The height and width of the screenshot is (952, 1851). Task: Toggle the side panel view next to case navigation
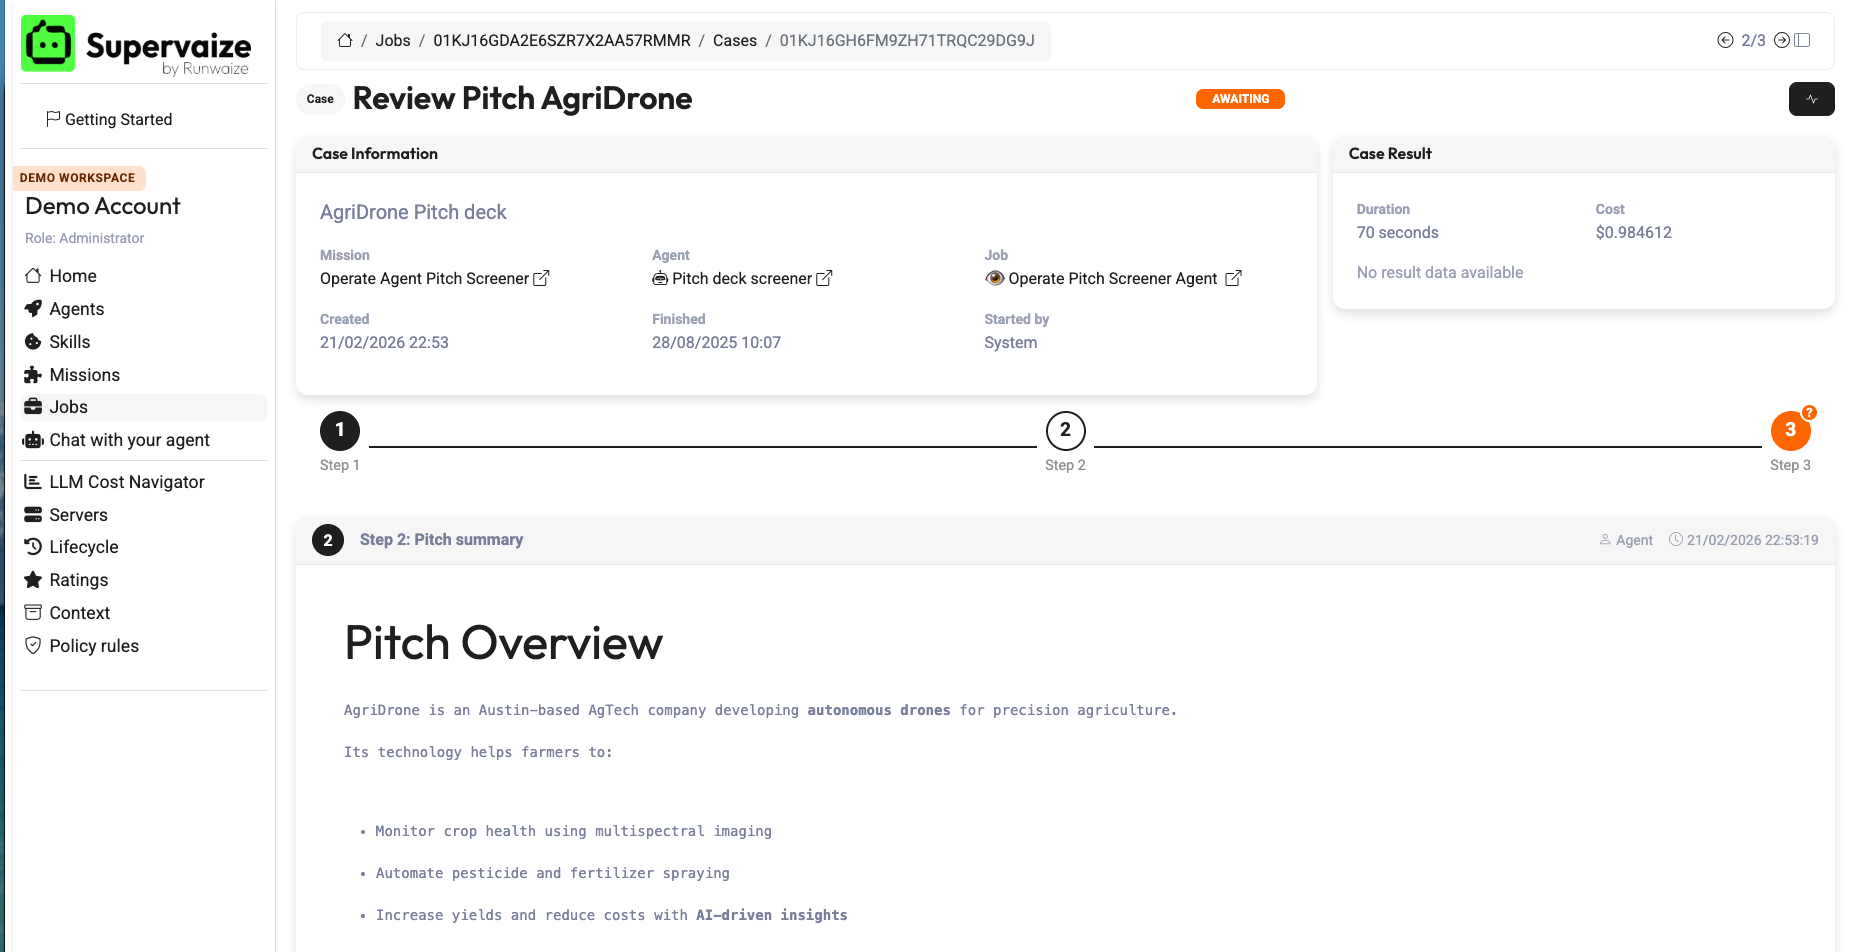pos(1803,38)
